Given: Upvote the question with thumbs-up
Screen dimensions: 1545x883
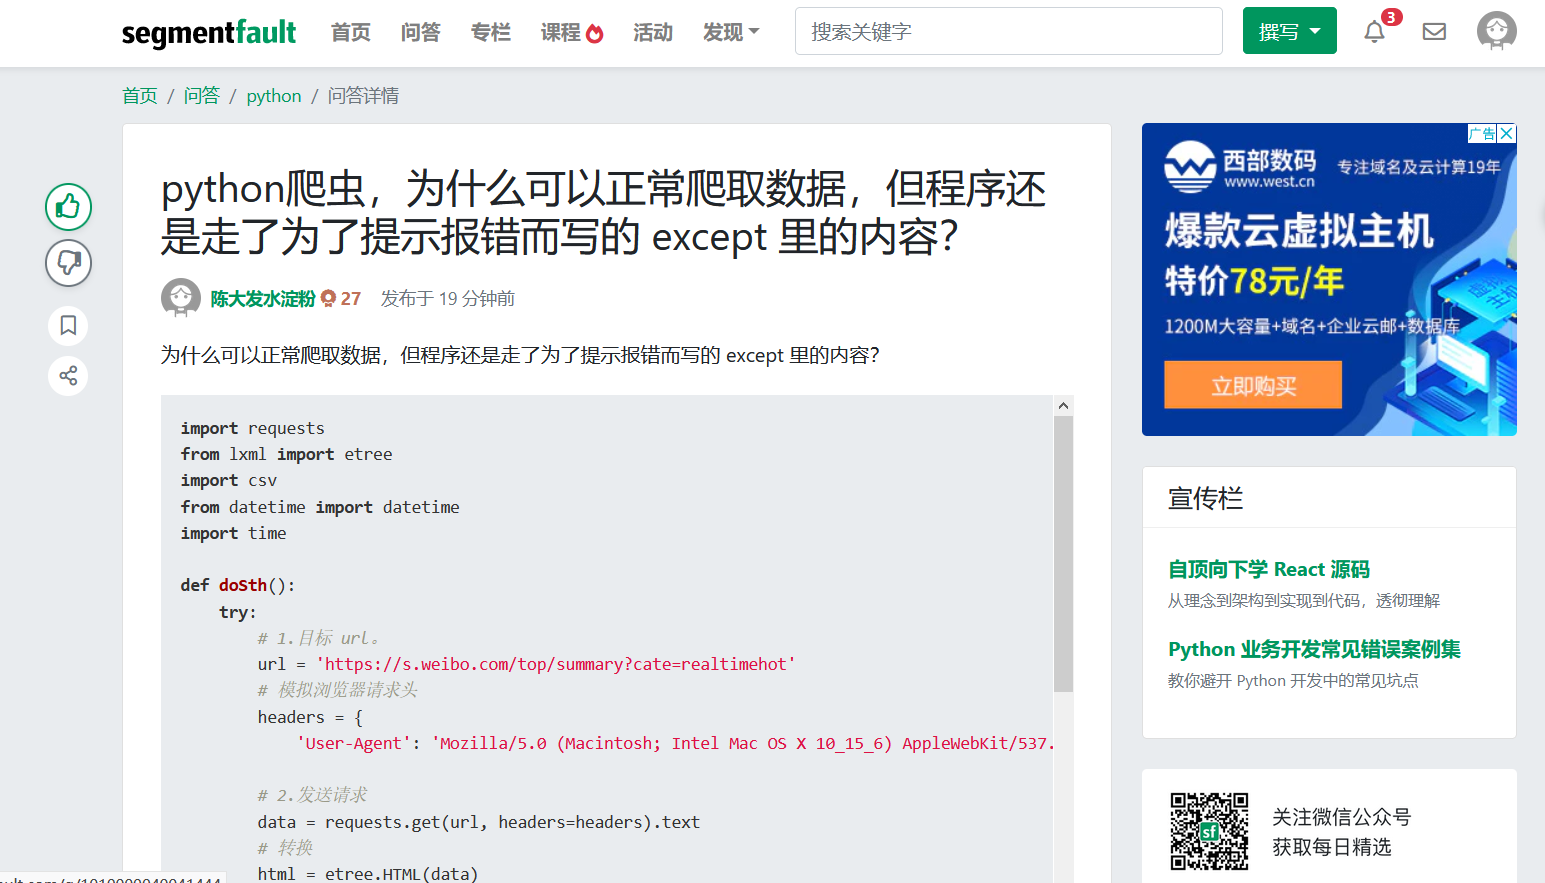Looking at the screenshot, I should (x=68, y=207).
